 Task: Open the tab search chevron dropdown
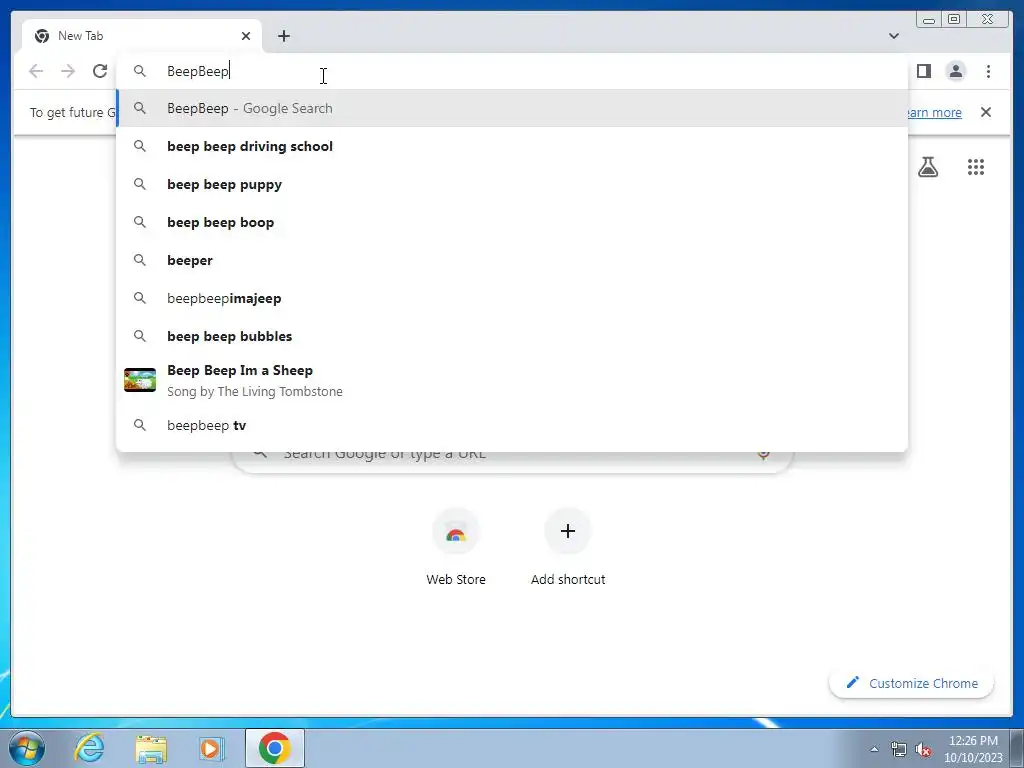(x=893, y=36)
